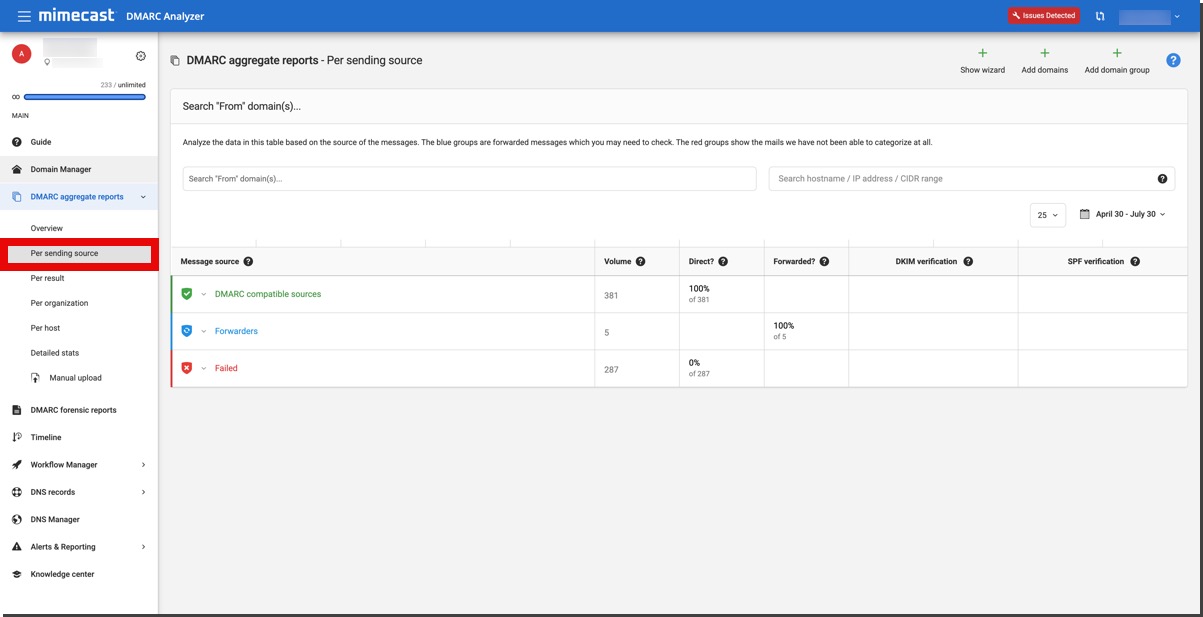Click help icon next to SPF verification
1203x617 pixels.
(x=1135, y=262)
